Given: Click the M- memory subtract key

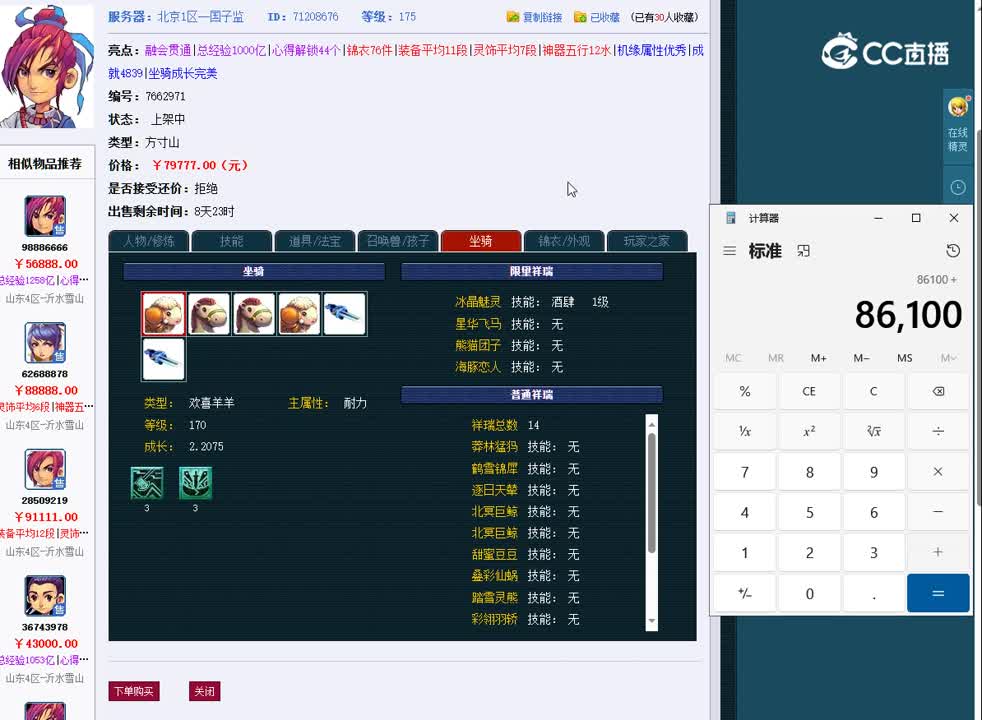Looking at the screenshot, I should pyautogui.click(x=861, y=358).
